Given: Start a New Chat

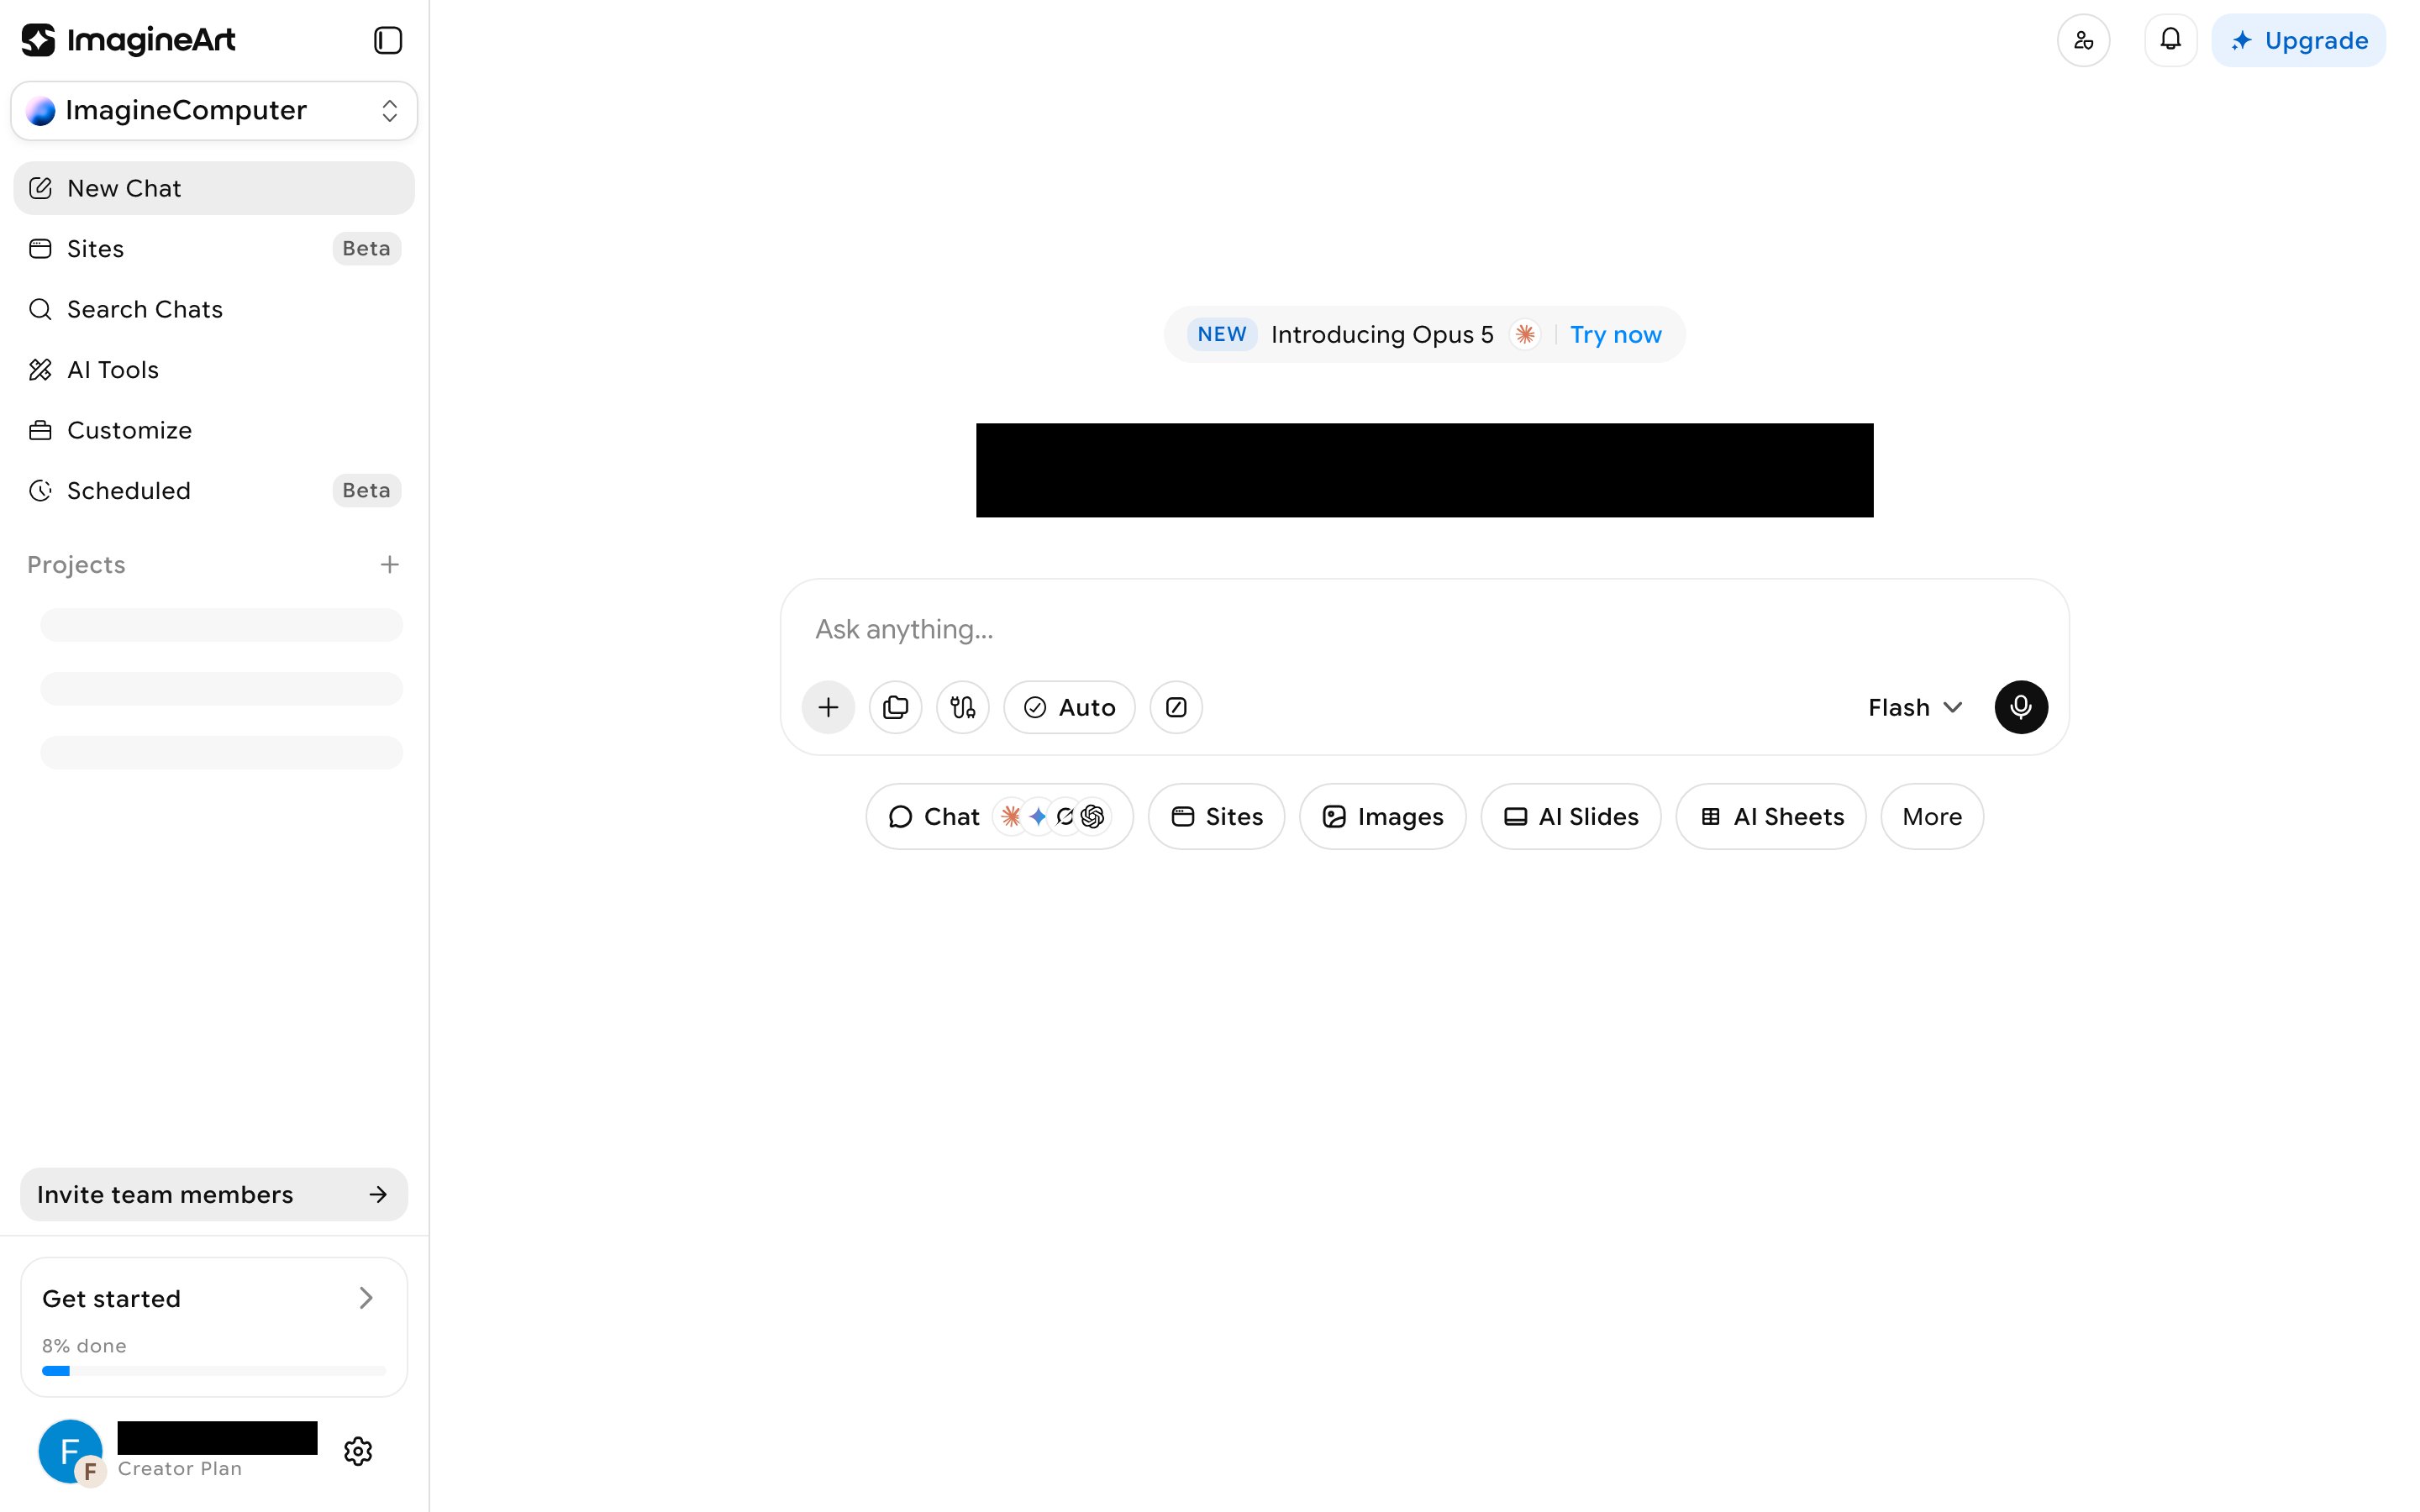Looking at the screenshot, I should [x=214, y=188].
